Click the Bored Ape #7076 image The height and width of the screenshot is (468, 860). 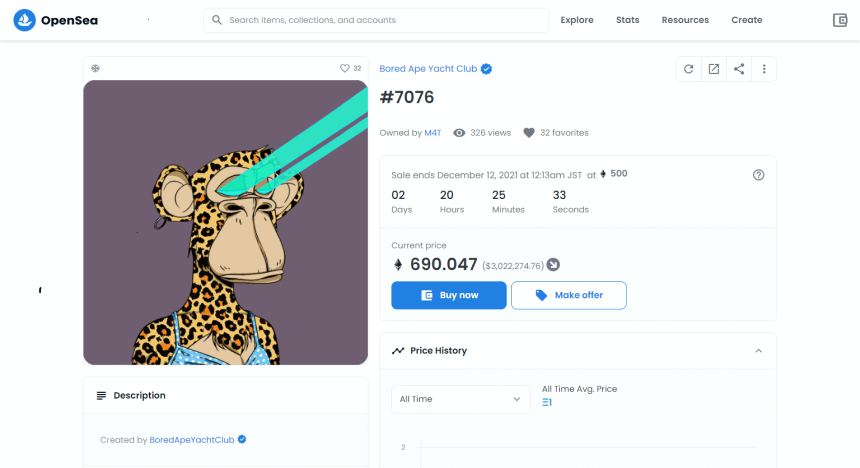click(x=225, y=222)
